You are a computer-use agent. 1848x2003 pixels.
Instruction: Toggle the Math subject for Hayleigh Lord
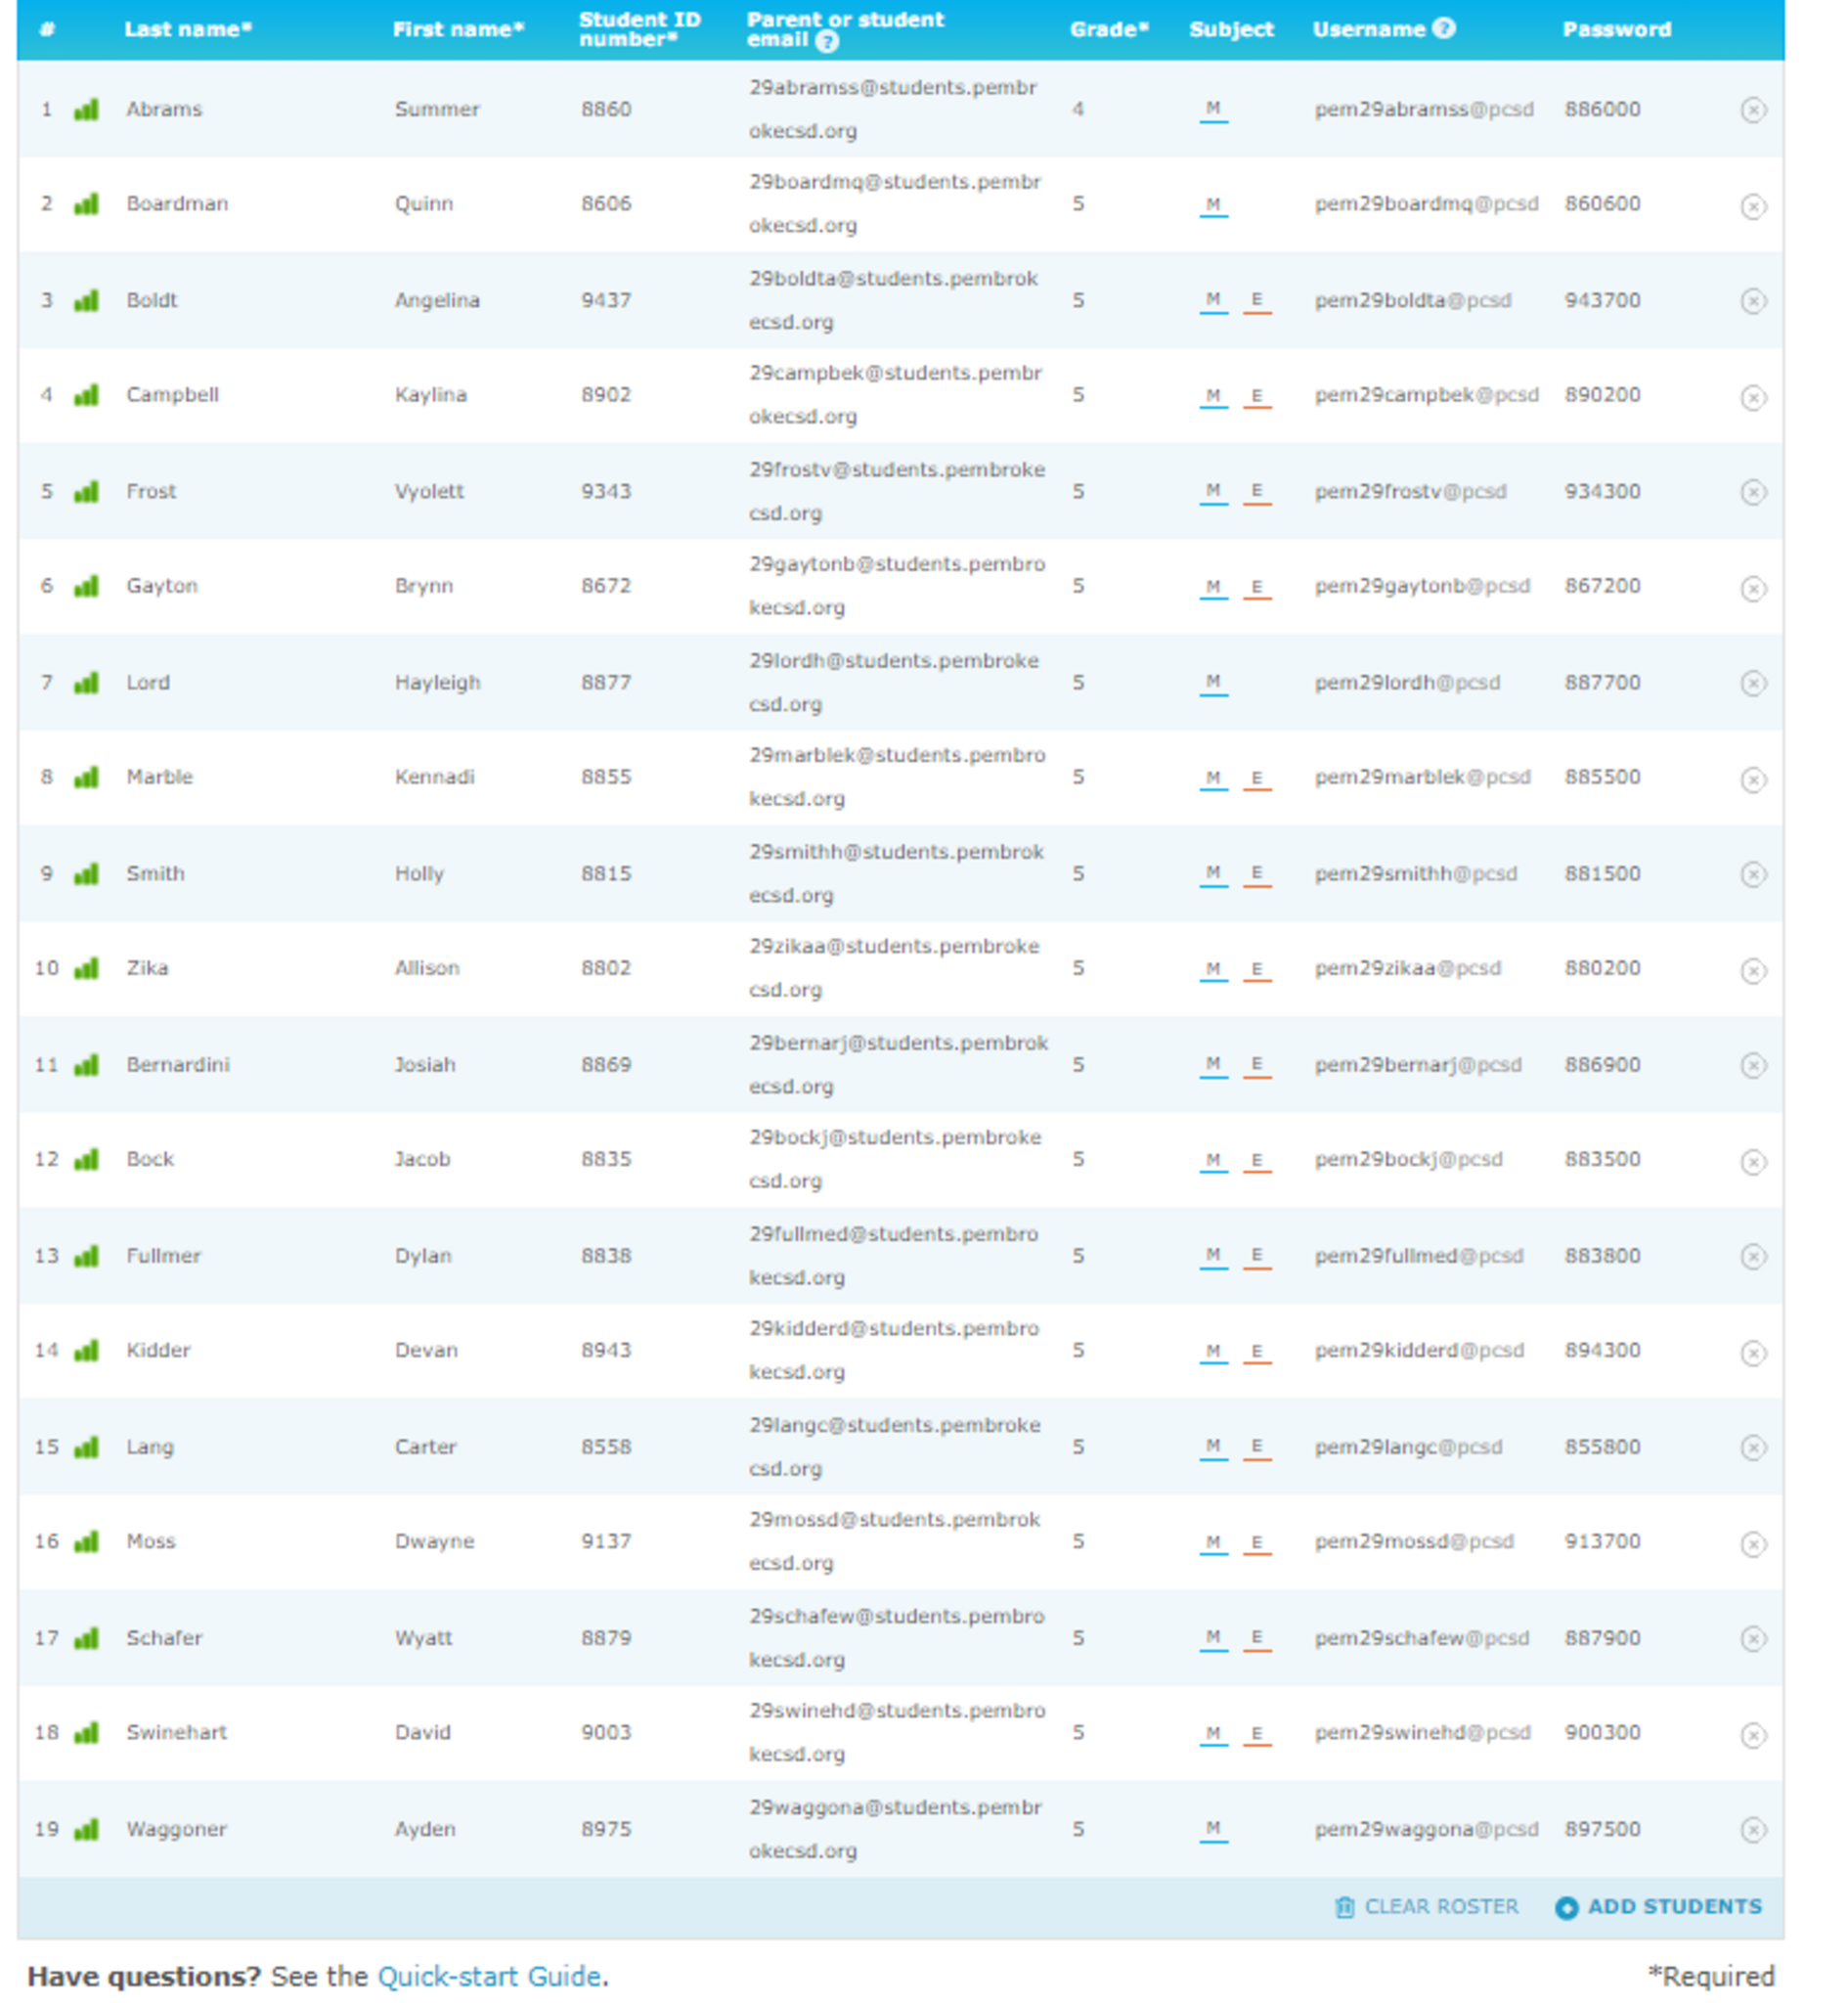click(x=1213, y=683)
